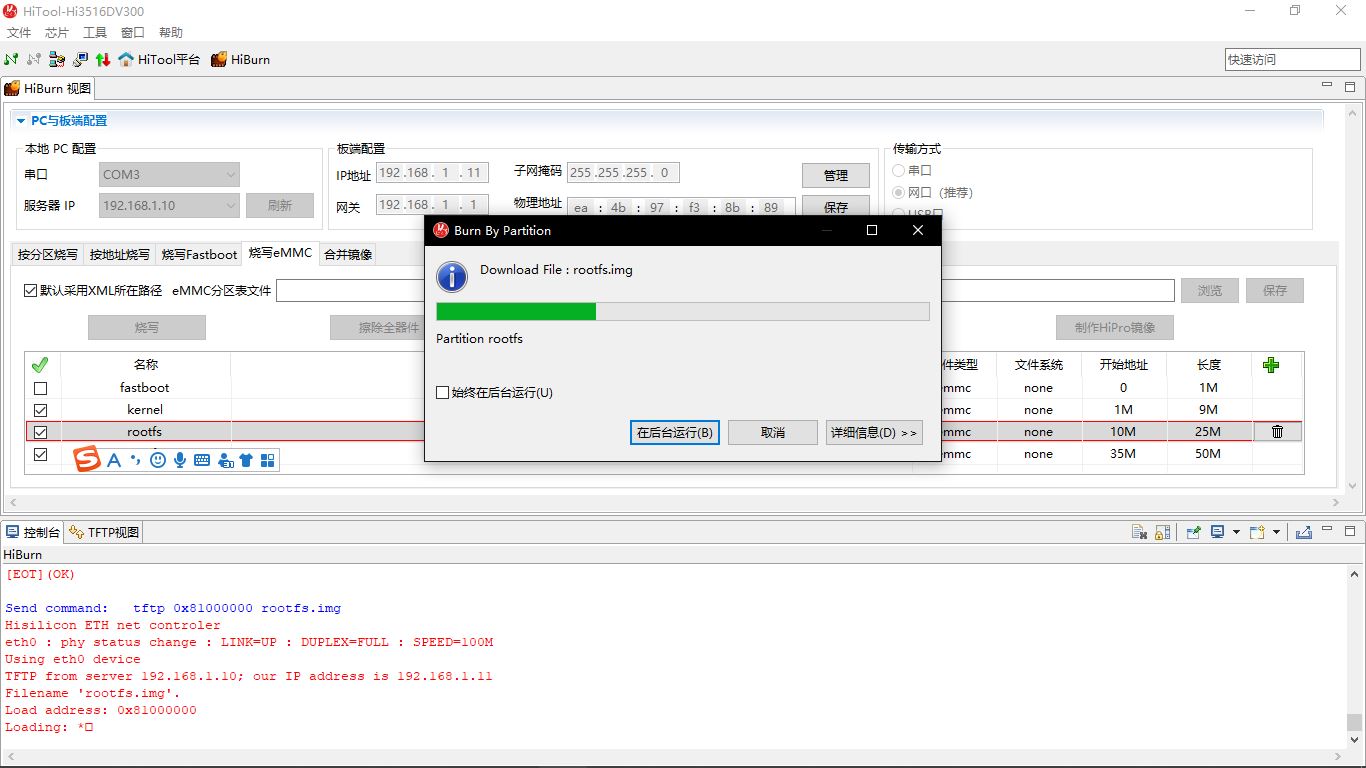Switch to the 合并镜像 tab
The height and width of the screenshot is (768, 1366).
[x=348, y=254]
